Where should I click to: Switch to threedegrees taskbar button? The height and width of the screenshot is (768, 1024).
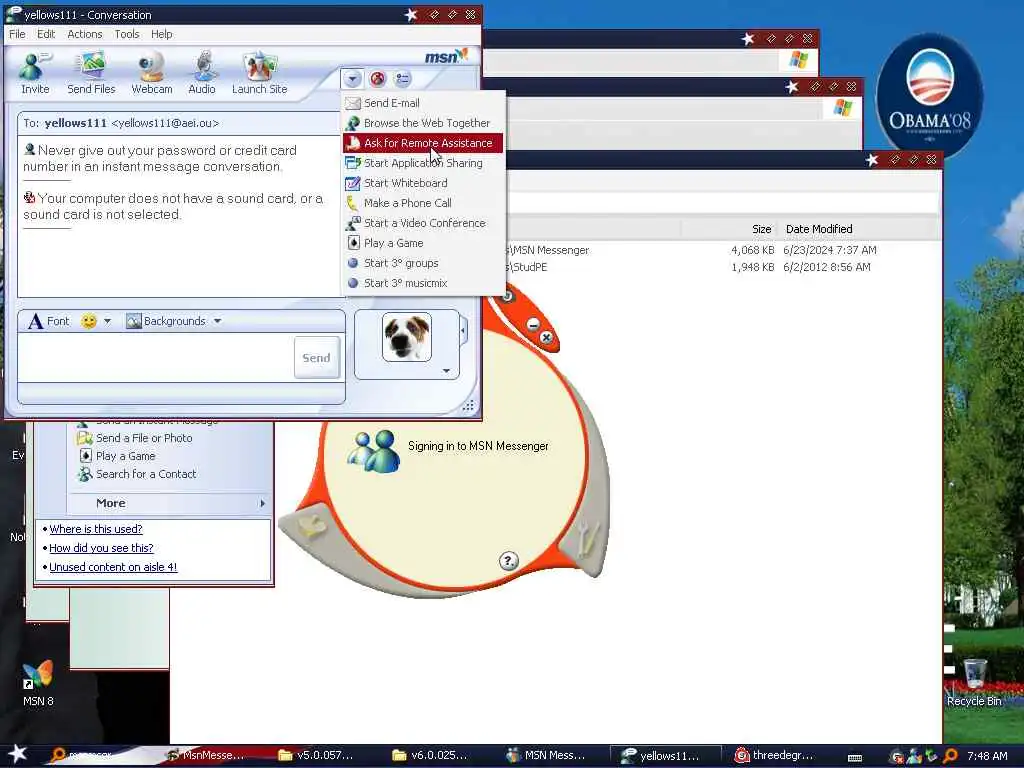click(x=774, y=756)
